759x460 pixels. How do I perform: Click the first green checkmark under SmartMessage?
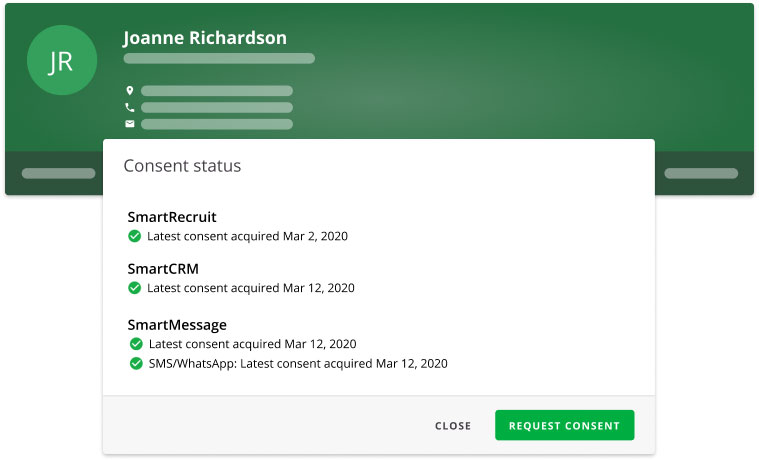coord(135,344)
